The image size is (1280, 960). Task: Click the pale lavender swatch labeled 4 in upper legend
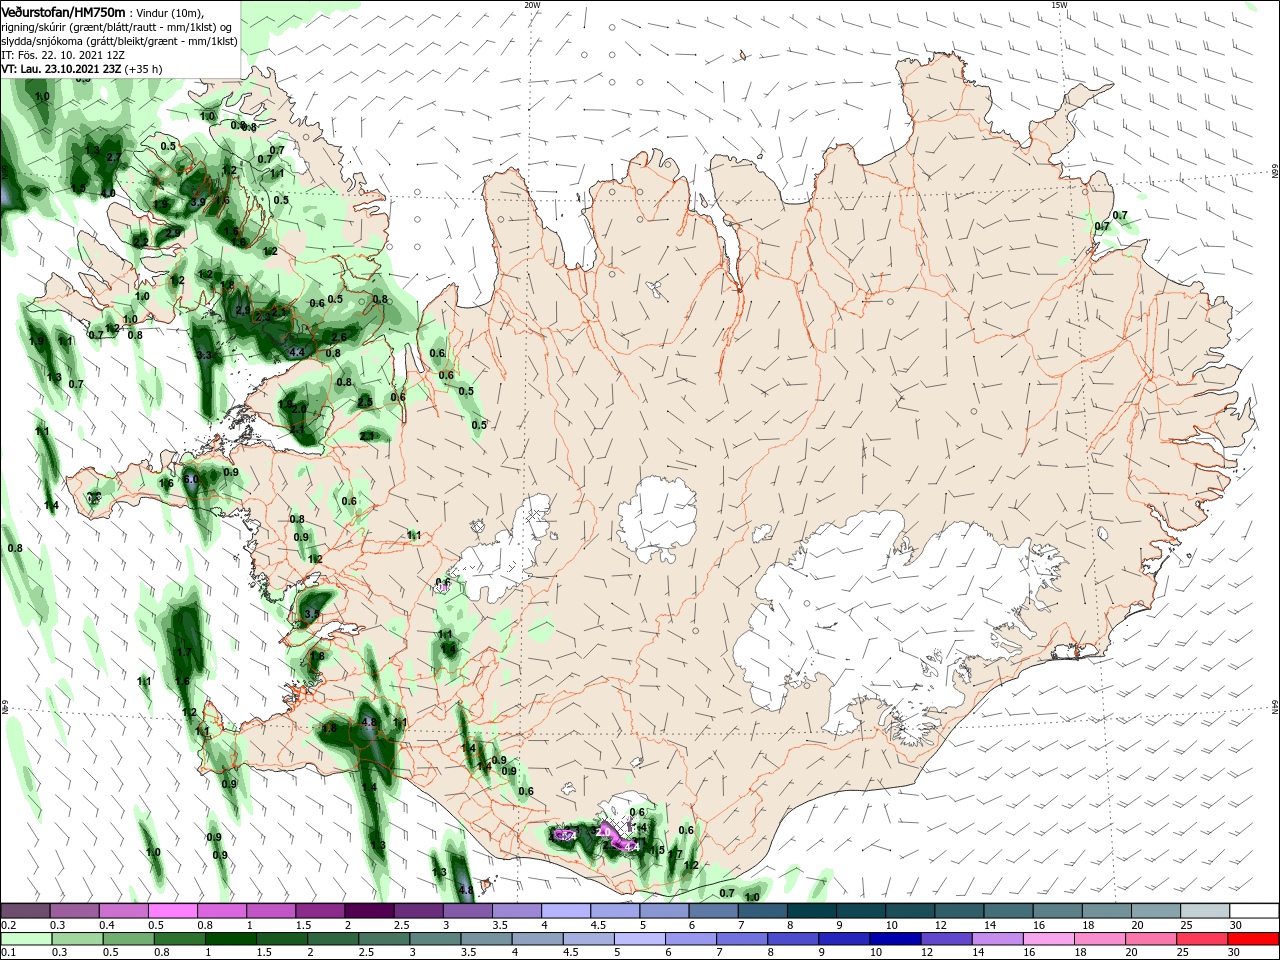coord(565,910)
